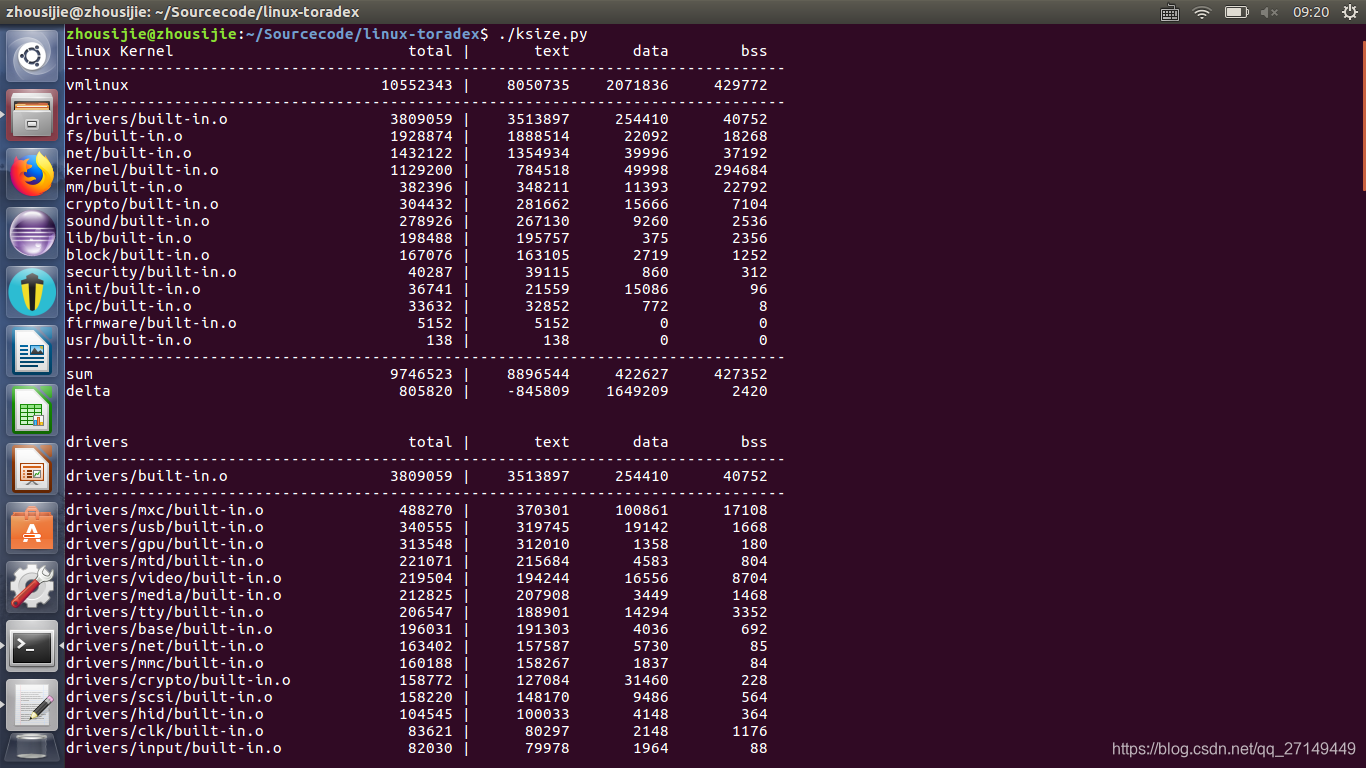This screenshot has height=768, width=1366.
Task: Click mm/built-in.o row label
Action: pos(124,187)
